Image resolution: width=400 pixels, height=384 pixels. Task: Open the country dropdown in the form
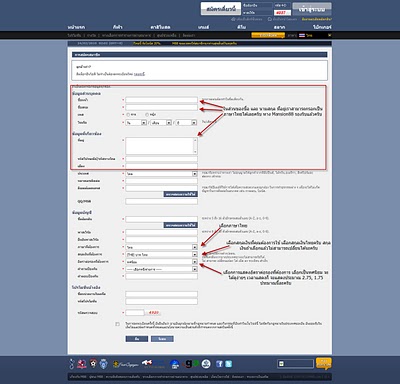(161, 174)
